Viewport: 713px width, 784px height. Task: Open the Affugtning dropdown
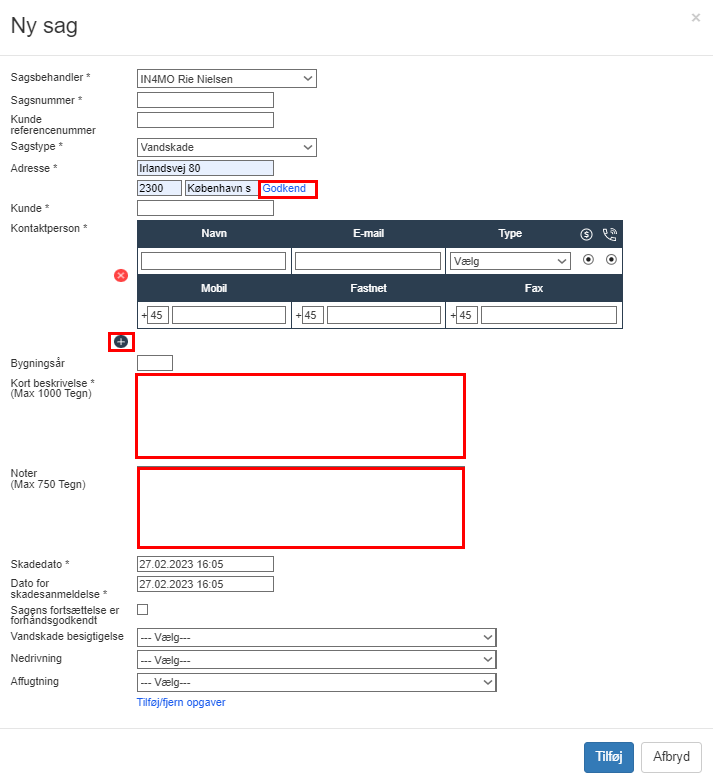[316, 682]
